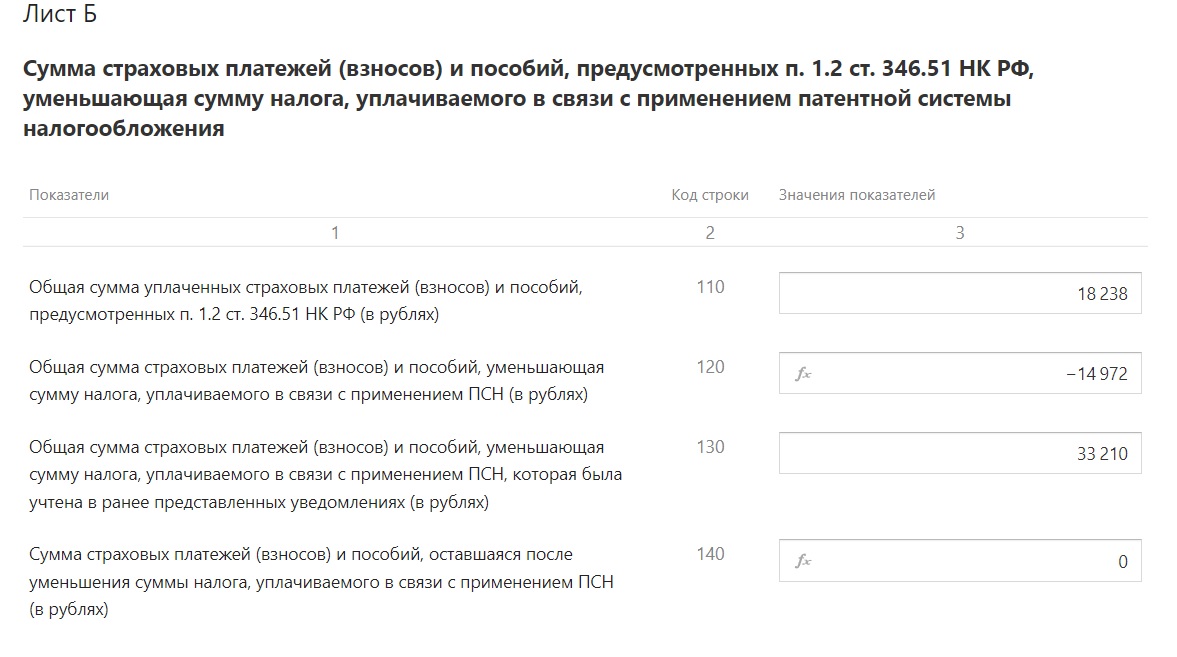
Task: Click the "Лист Б" heading
Action: click(x=59, y=14)
